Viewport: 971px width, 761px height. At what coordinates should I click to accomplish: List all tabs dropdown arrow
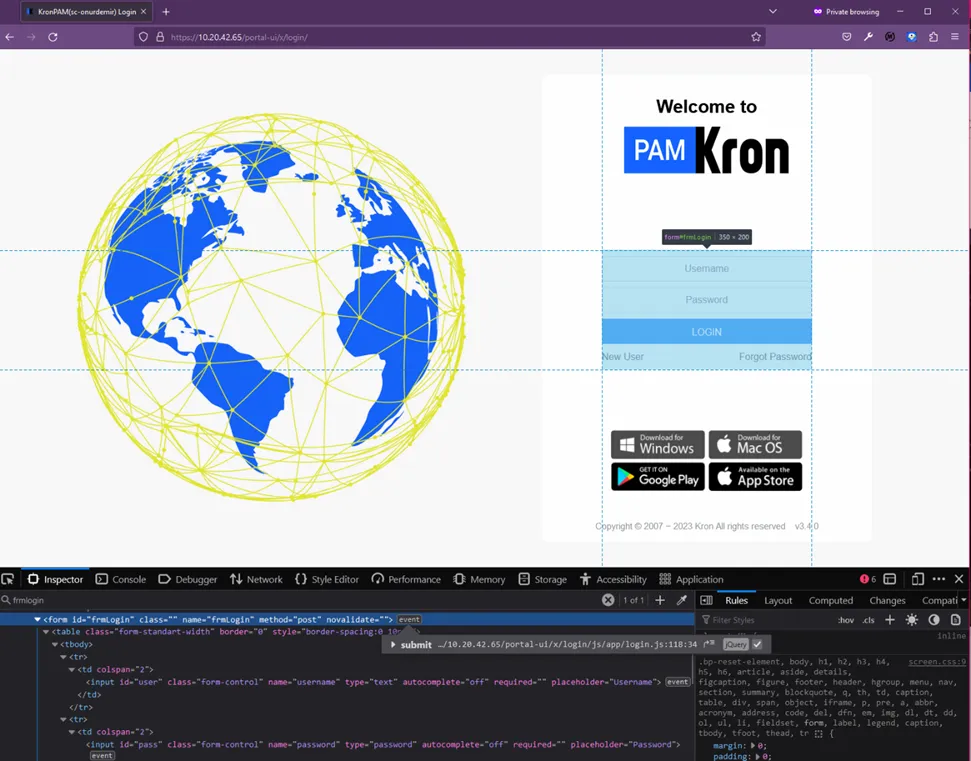click(773, 12)
